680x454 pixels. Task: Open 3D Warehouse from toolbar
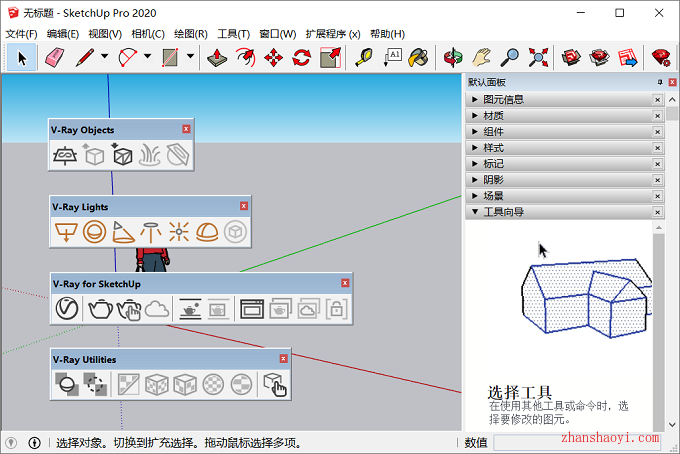(571, 57)
